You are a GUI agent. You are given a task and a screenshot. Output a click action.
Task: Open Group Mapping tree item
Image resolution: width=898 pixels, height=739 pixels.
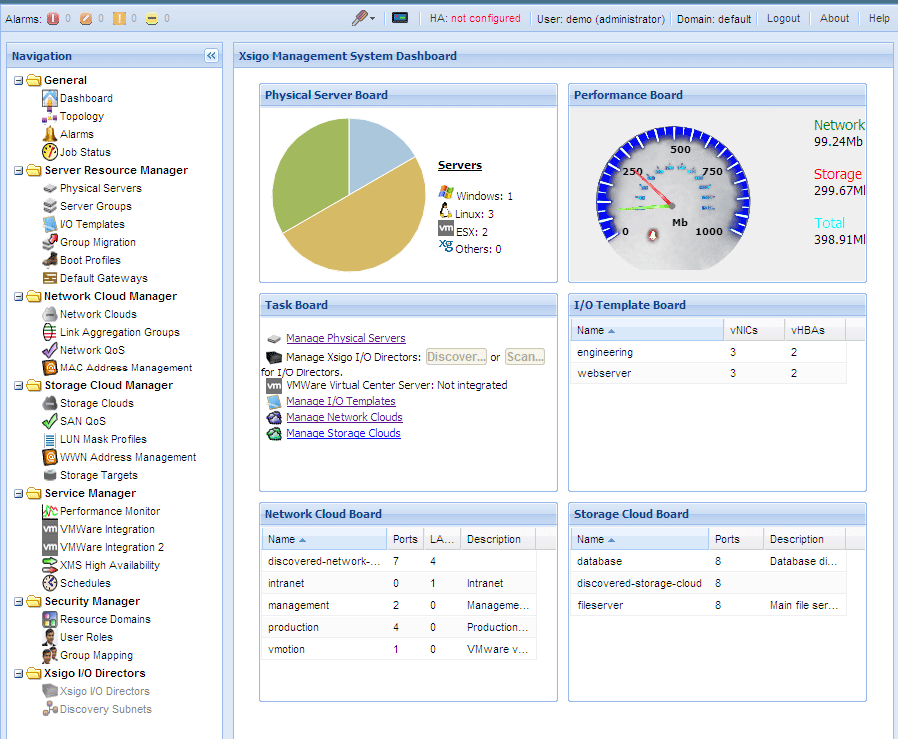(x=96, y=655)
